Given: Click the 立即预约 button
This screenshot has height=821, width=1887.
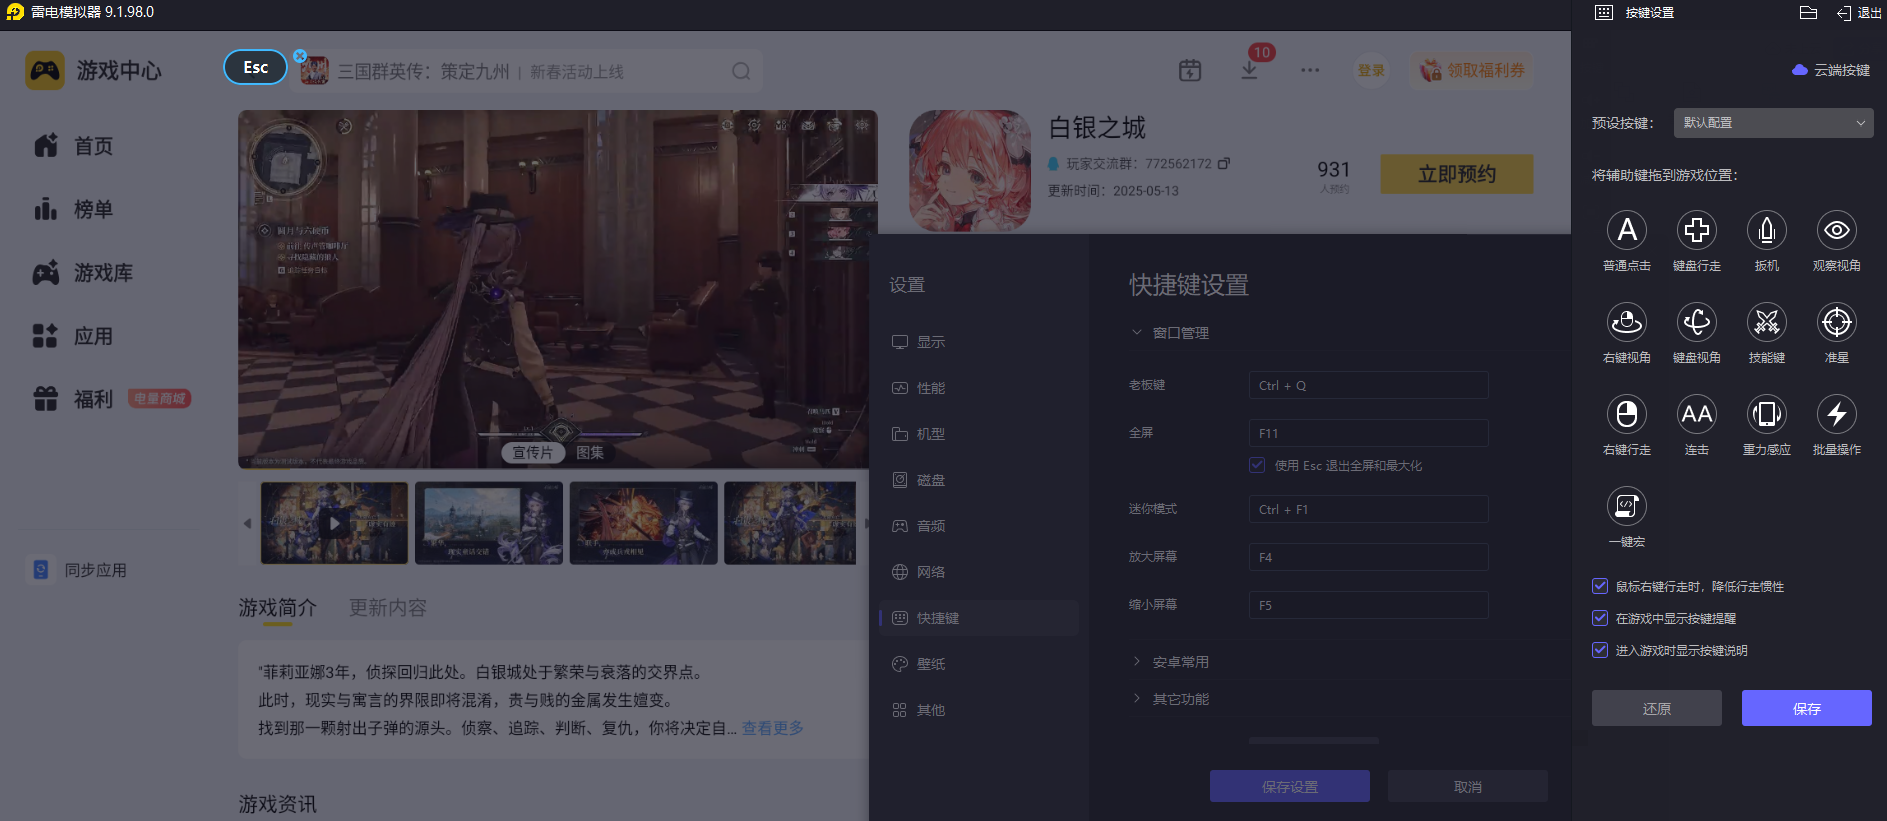Looking at the screenshot, I should 1457,174.
